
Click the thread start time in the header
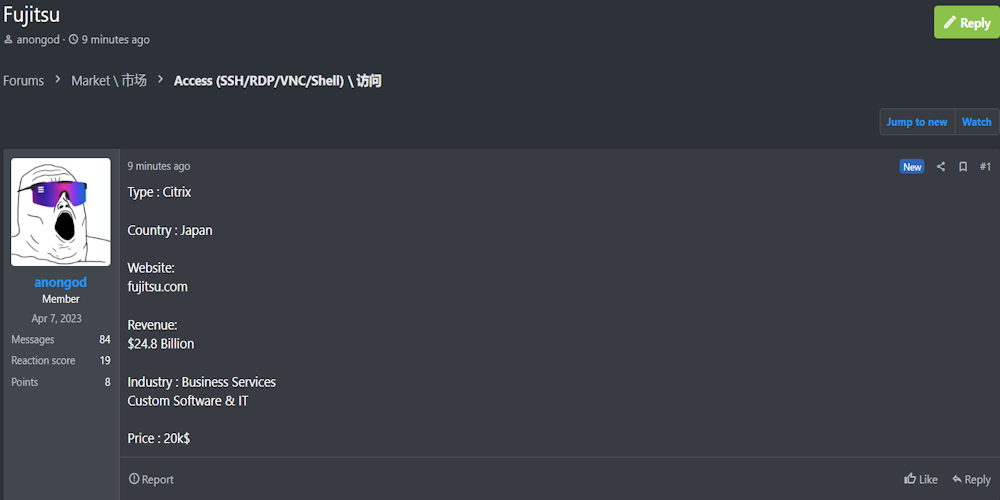tap(115, 40)
